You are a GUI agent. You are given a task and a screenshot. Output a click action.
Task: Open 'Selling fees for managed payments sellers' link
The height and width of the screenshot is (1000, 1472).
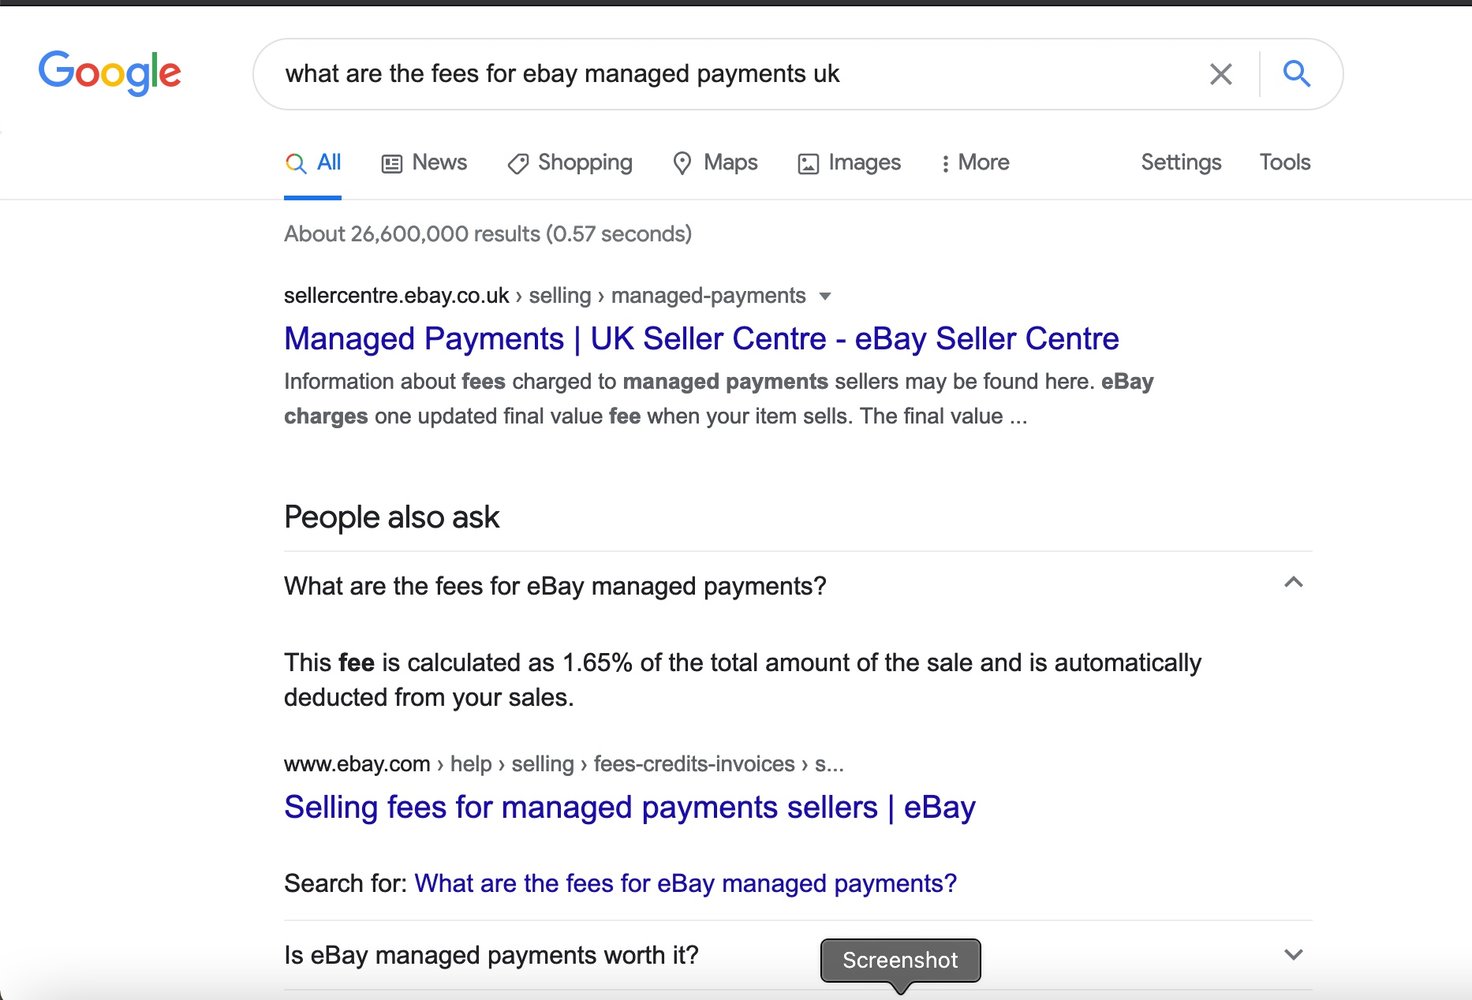pos(629,807)
